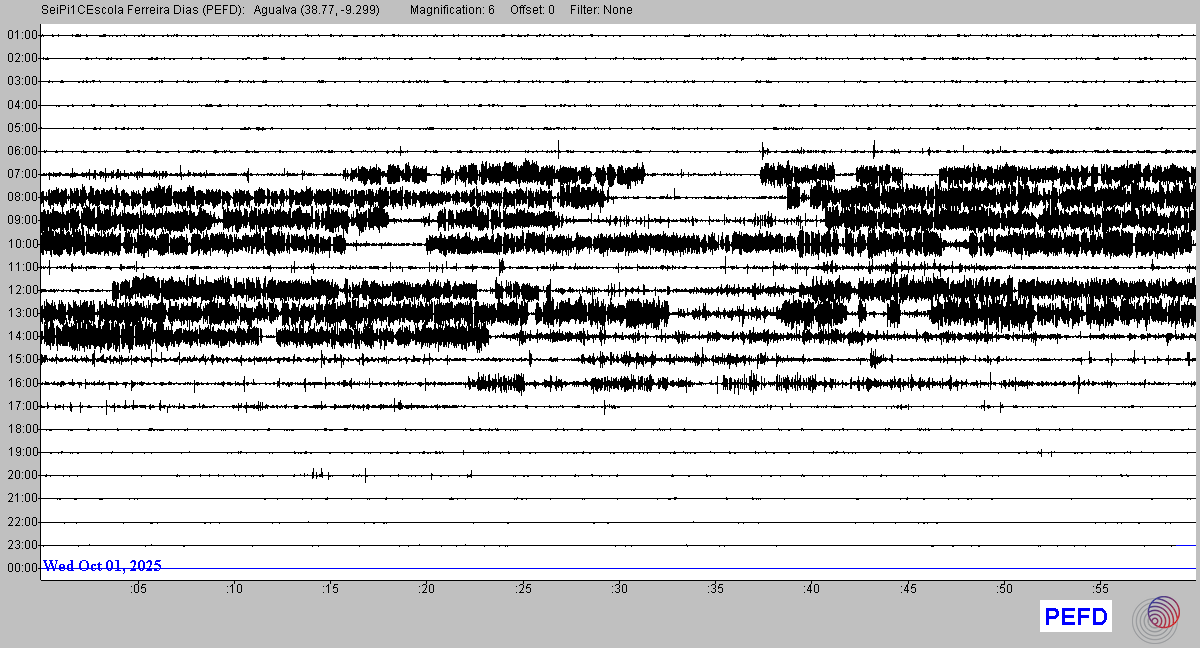The height and width of the screenshot is (648, 1200).
Task: Click the Escola Ferreira Dias station title
Action: coord(143,10)
